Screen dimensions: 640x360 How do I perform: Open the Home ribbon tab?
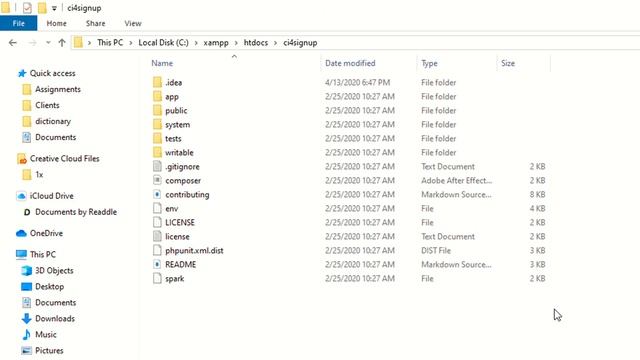pos(56,23)
